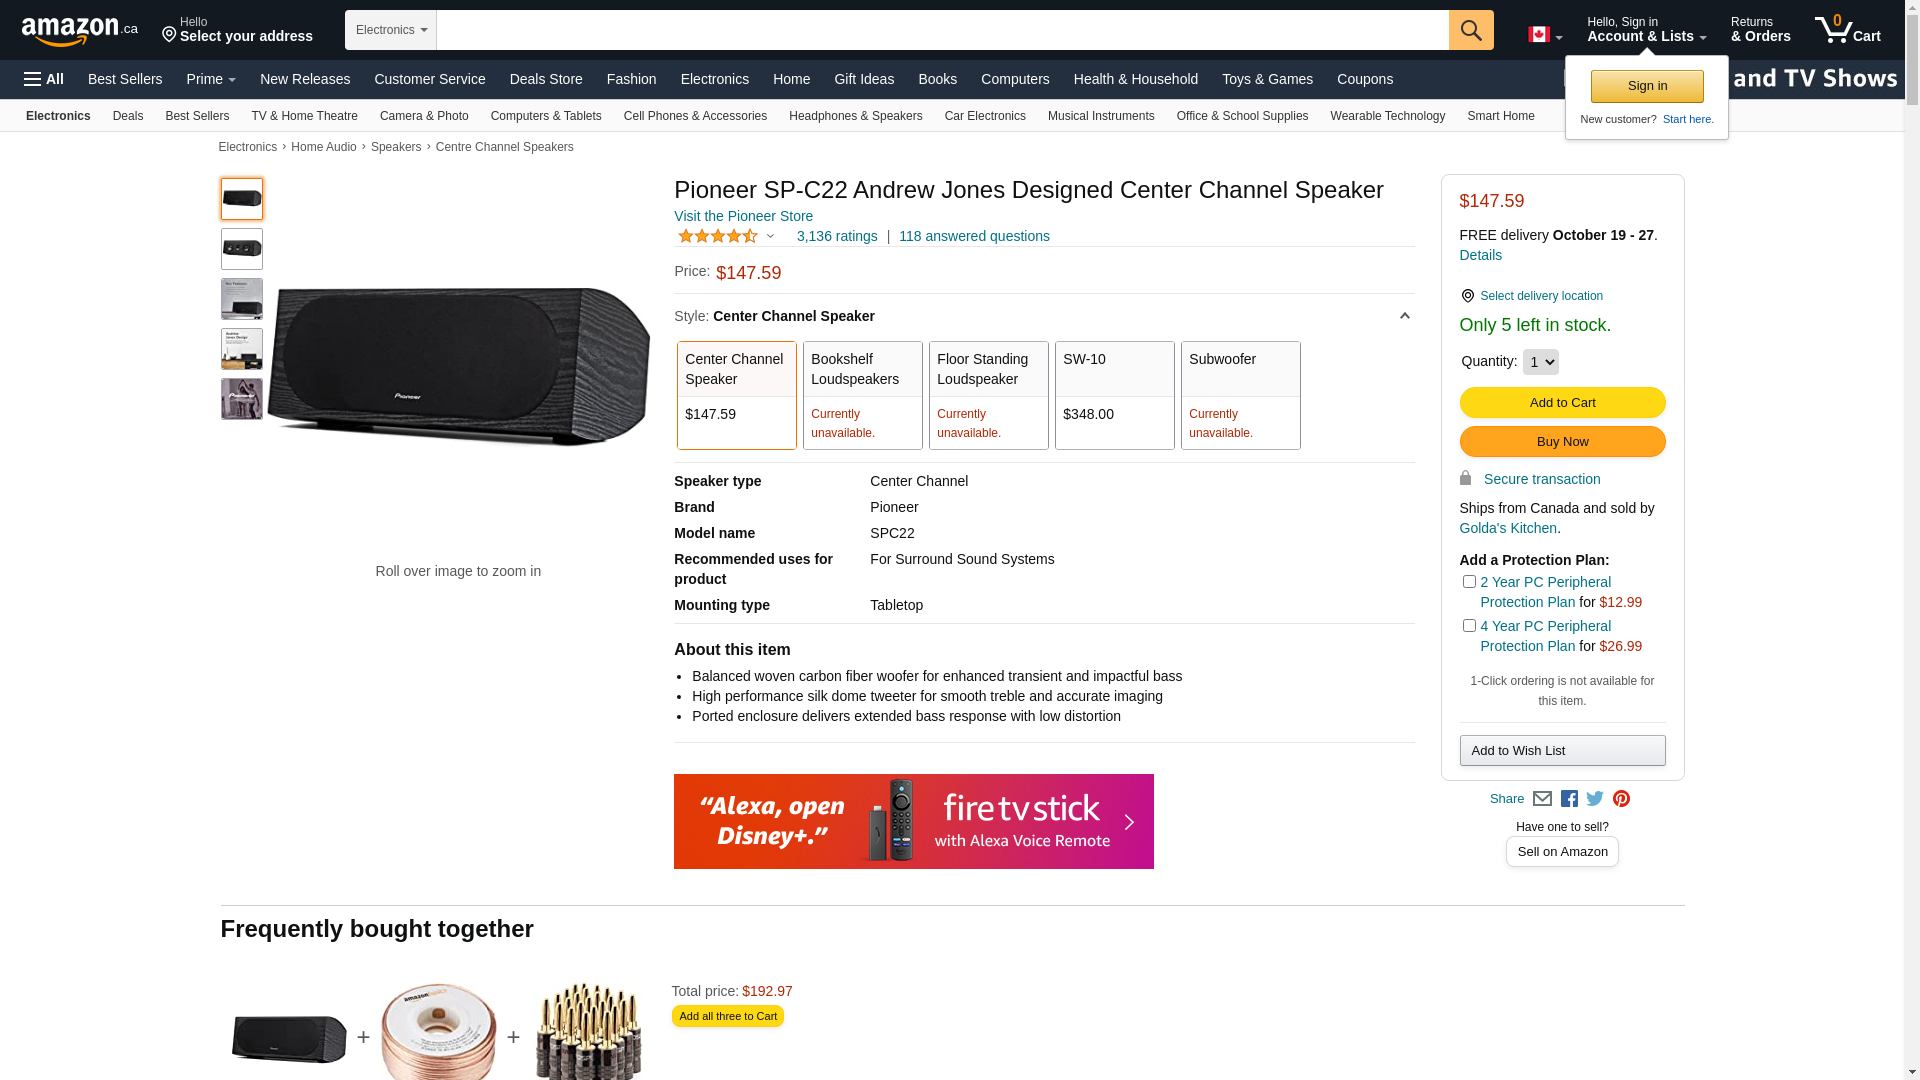
Task: Visit the Pioneer Store link
Action: pos(743,216)
